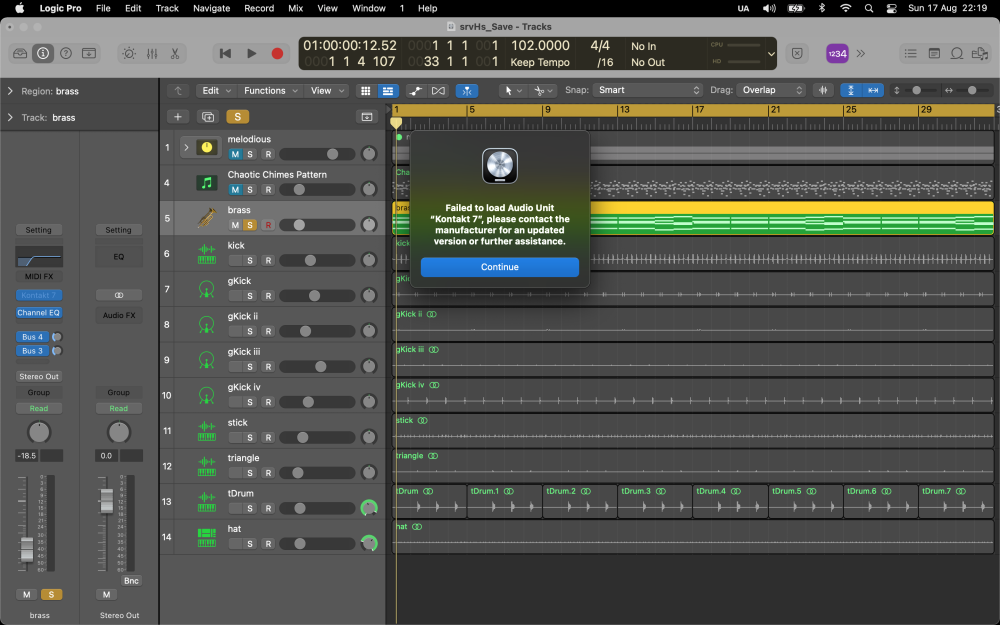This screenshot has height=625, width=1000.
Task: Click the Go to Beginning transport button
Action: pos(225,54)
